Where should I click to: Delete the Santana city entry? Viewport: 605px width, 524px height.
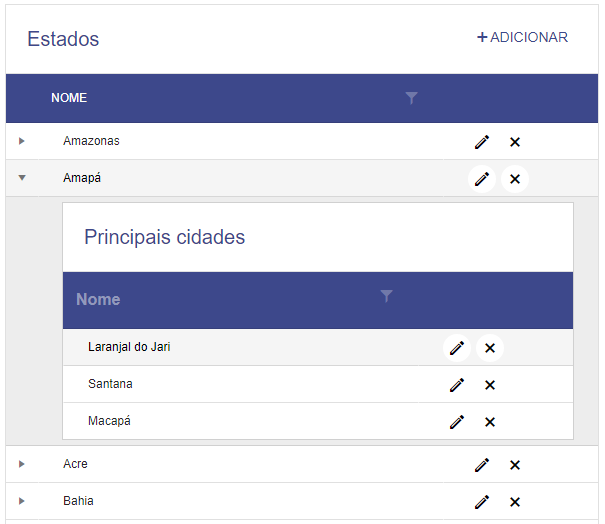coord(490,385)
